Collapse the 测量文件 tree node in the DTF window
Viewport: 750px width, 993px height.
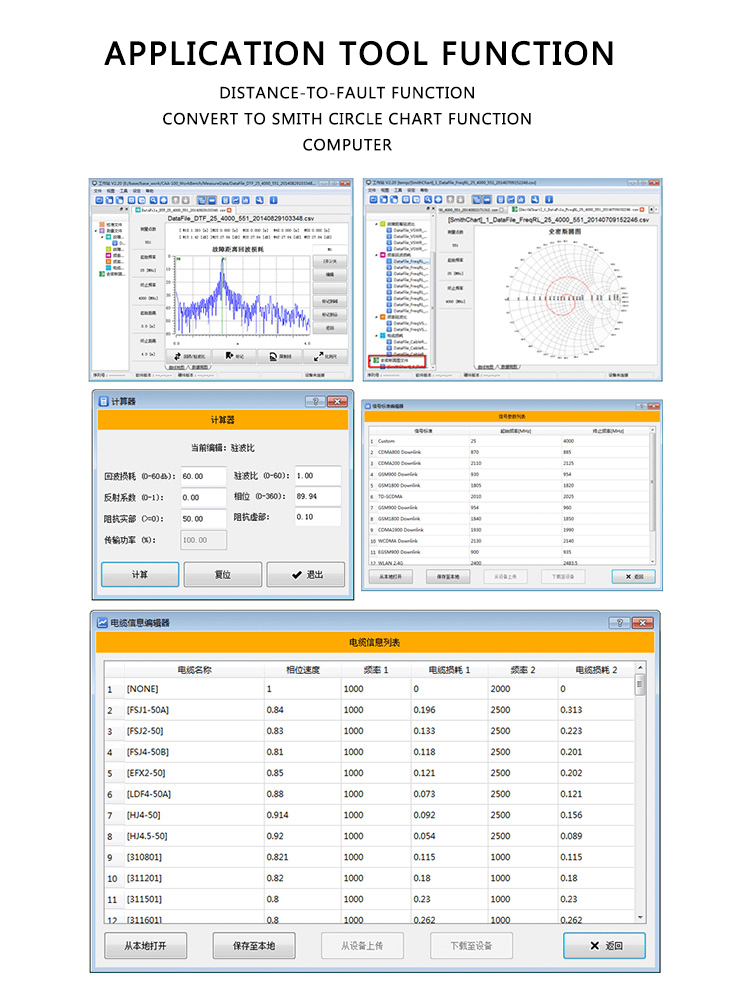[x=97, y=231]
